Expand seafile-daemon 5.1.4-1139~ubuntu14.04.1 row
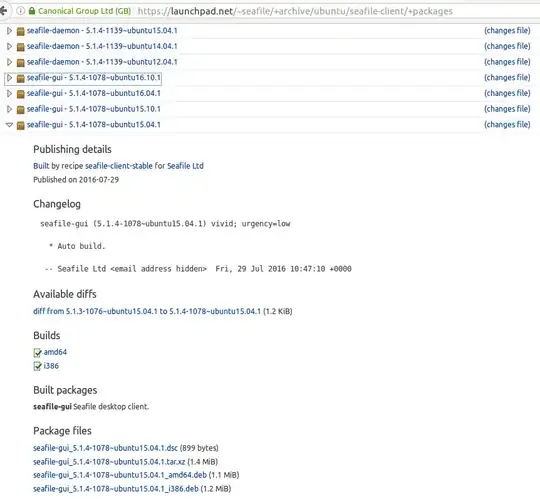 click(x=9, y=46)
